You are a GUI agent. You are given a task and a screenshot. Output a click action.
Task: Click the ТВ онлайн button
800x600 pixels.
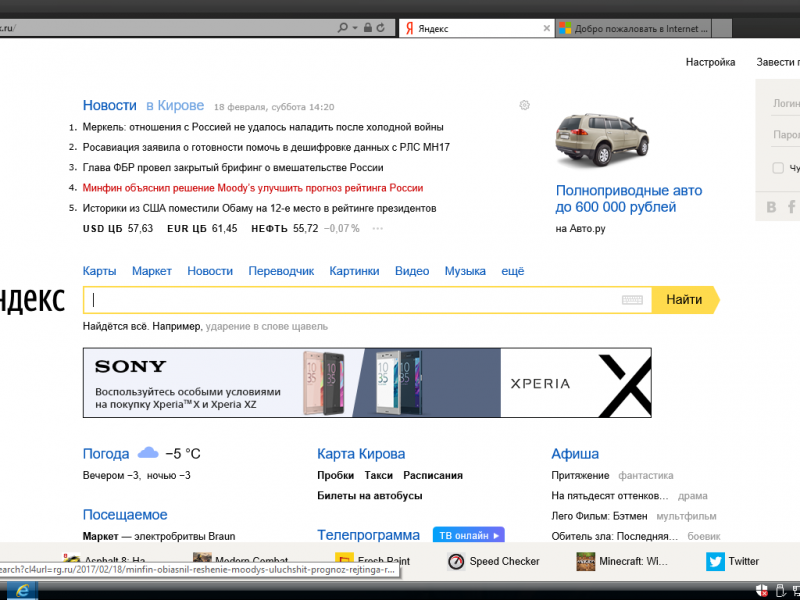coord(468,535)
